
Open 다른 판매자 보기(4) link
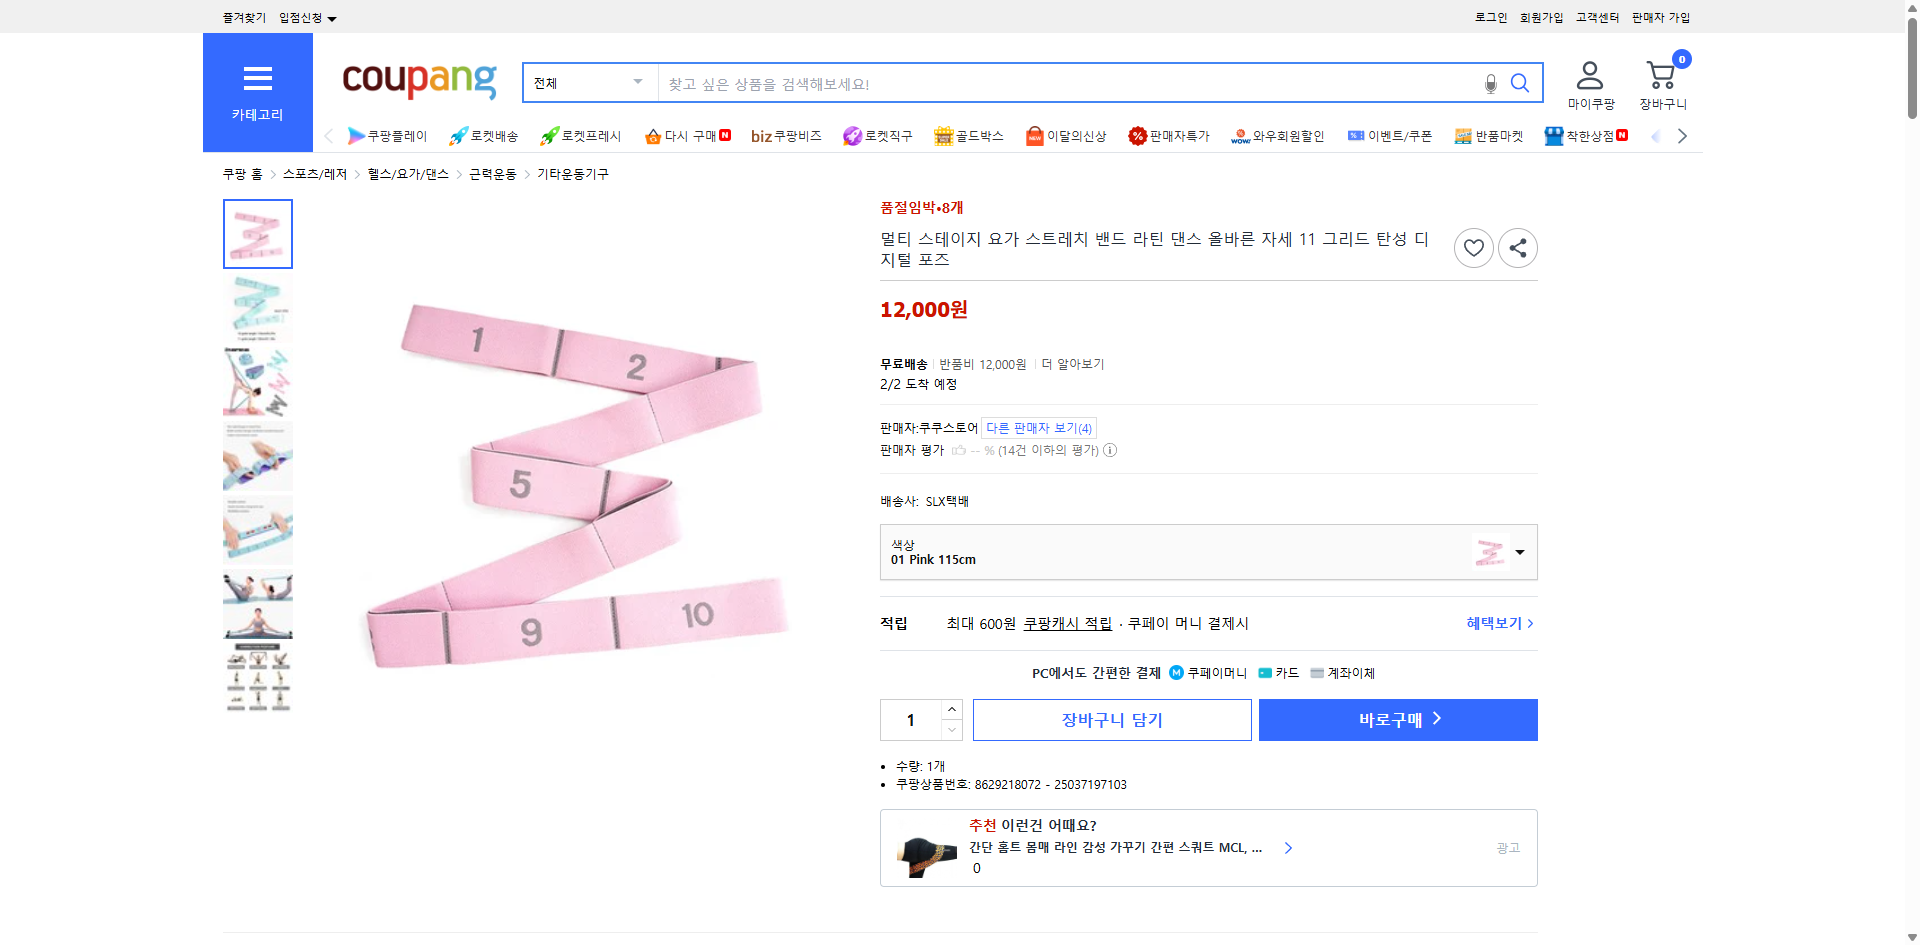click(1038, 427)
